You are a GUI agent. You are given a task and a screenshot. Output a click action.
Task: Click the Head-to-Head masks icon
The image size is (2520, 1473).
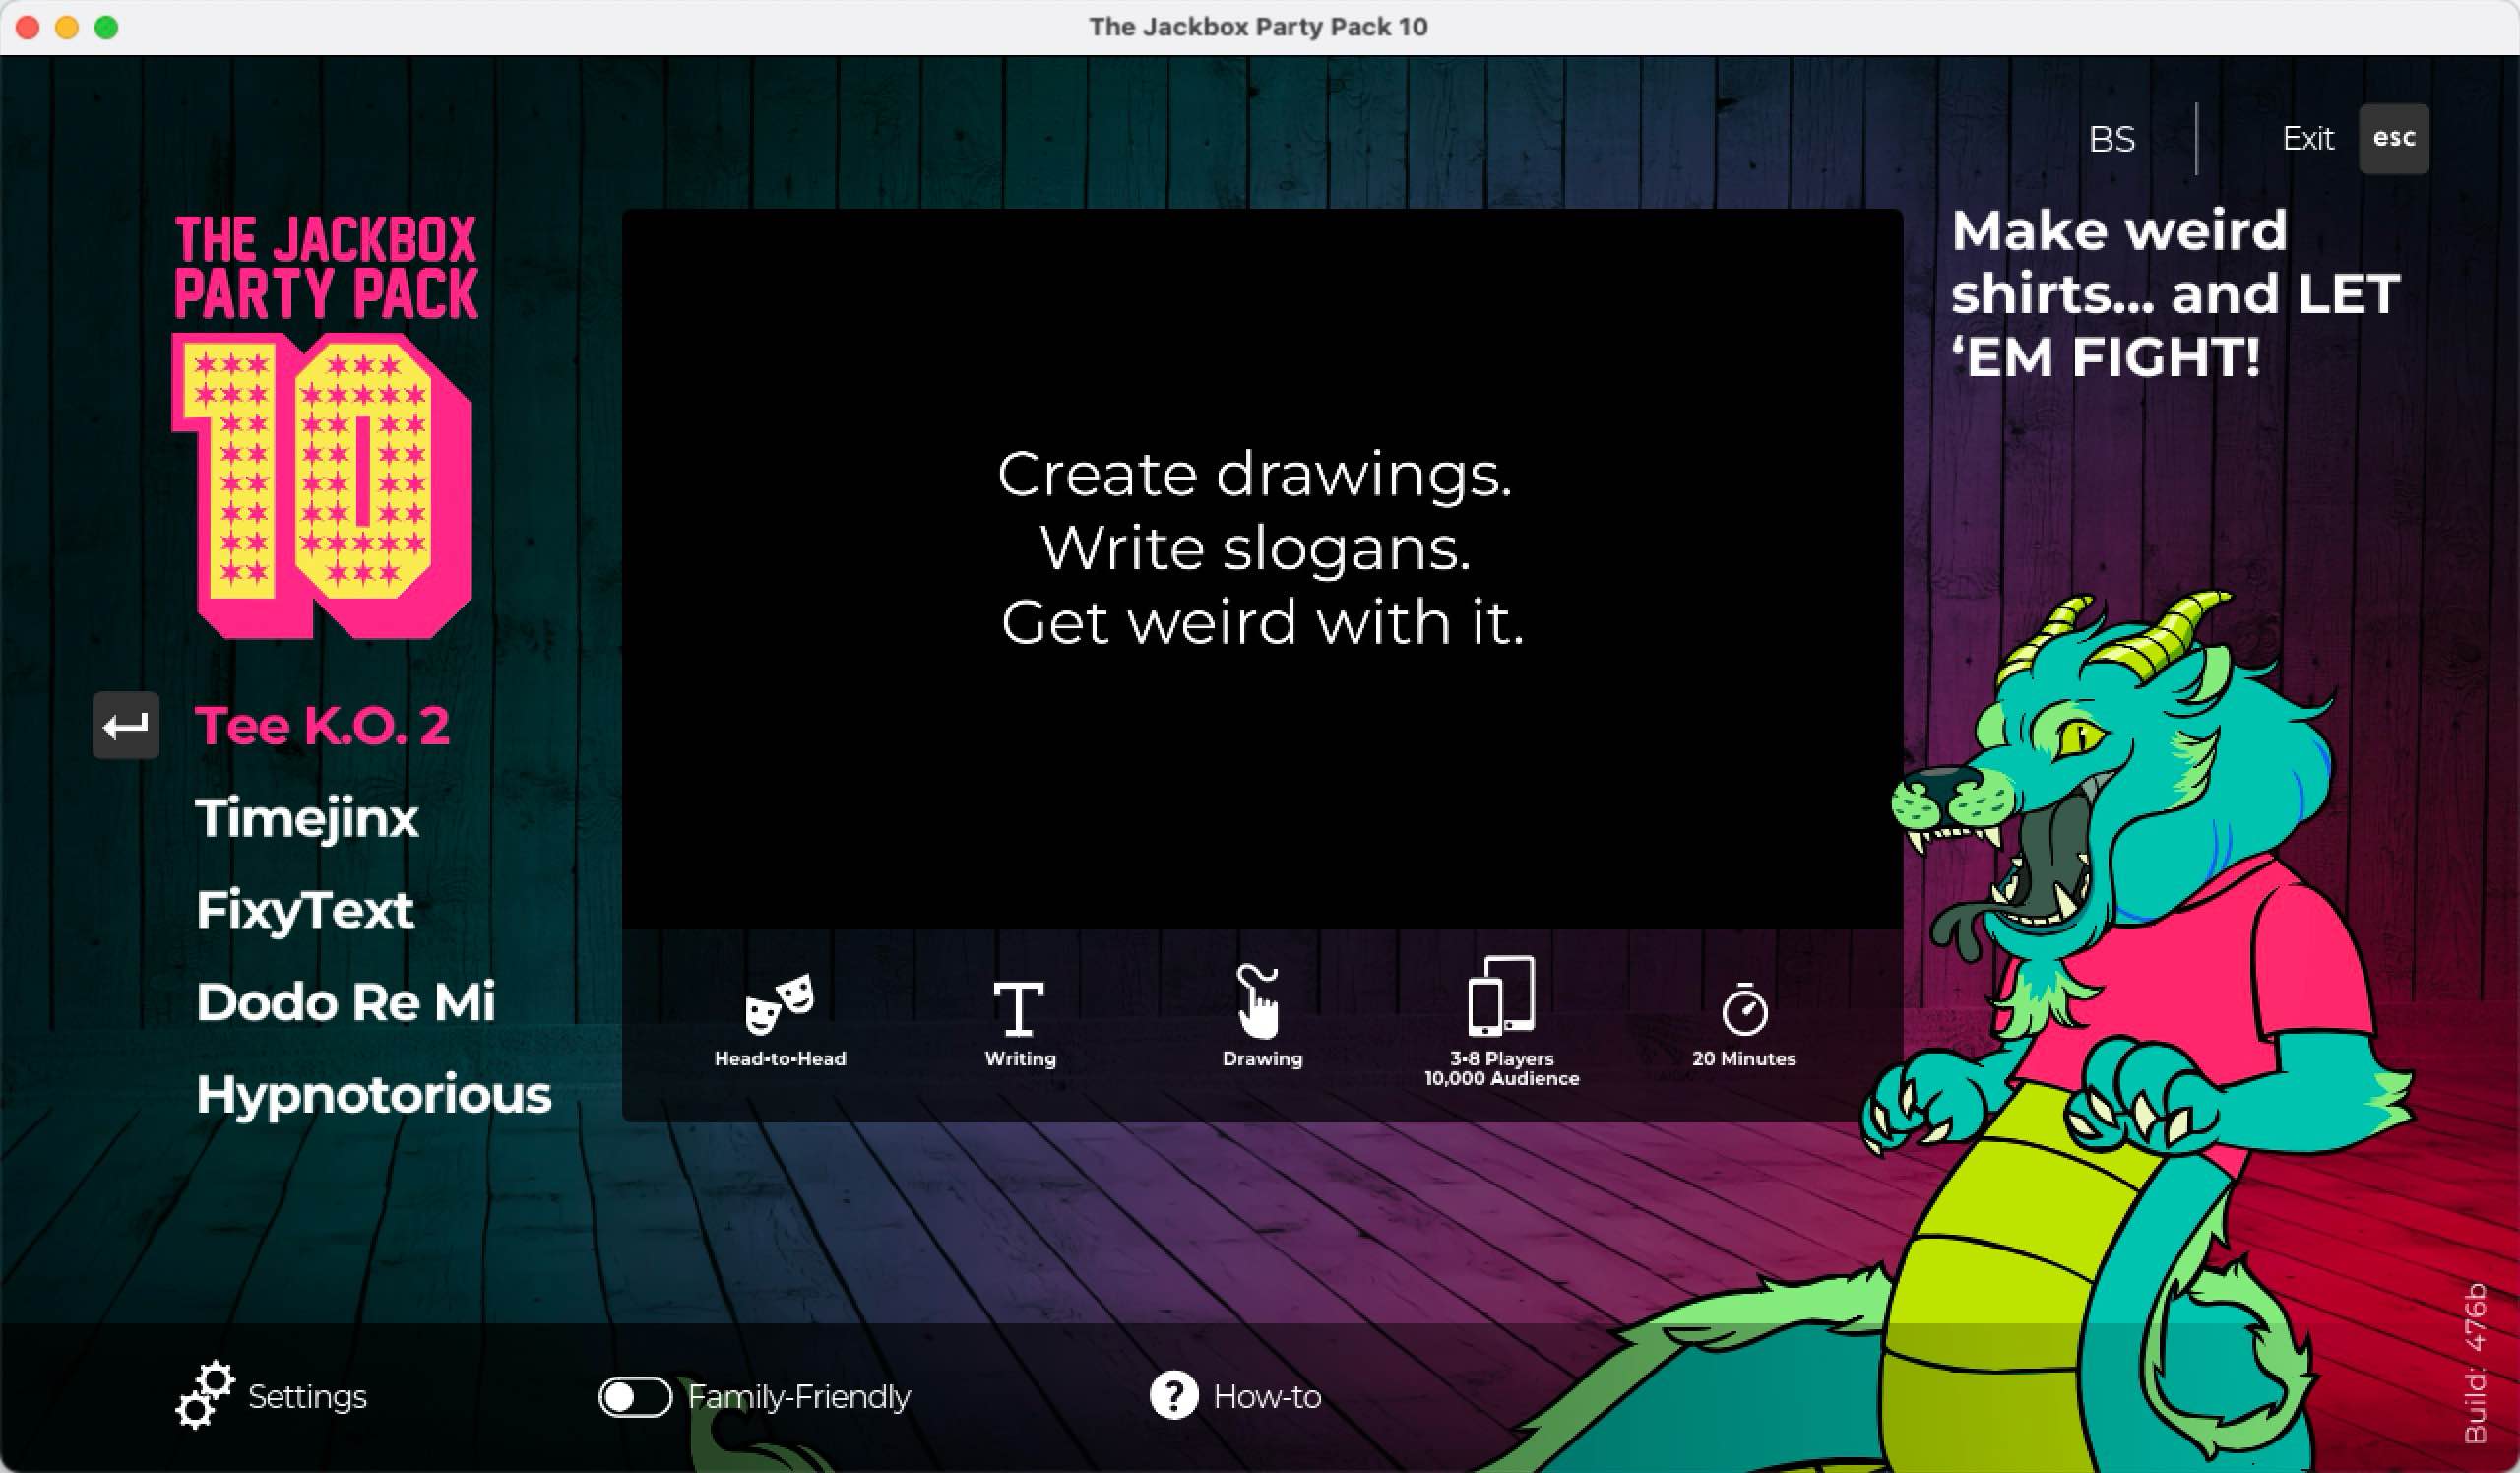coord(780,1004)
